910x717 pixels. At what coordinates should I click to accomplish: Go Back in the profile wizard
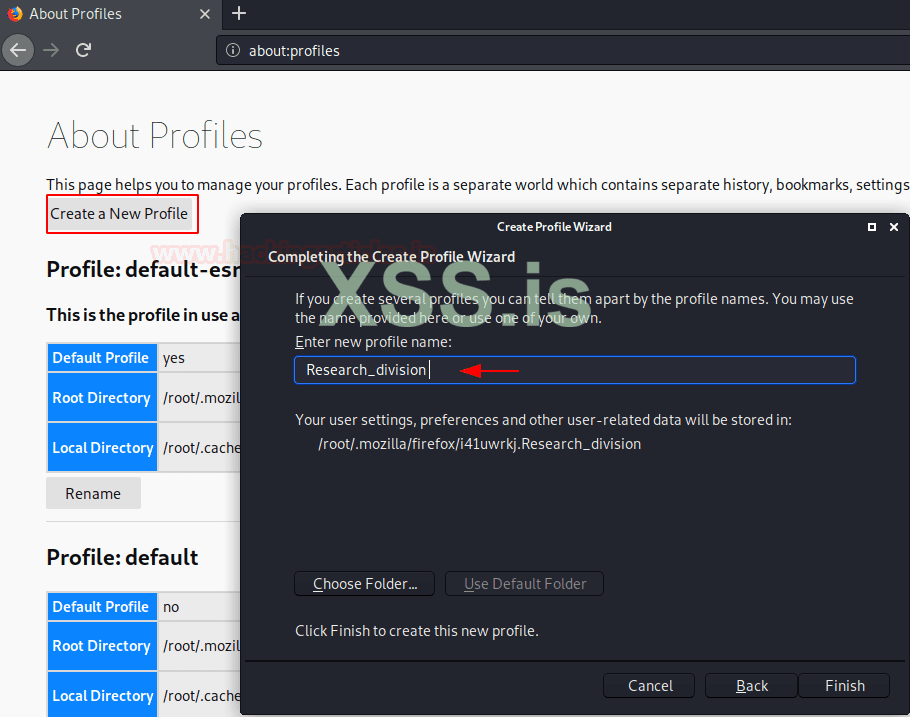click(x=752, y=686)
